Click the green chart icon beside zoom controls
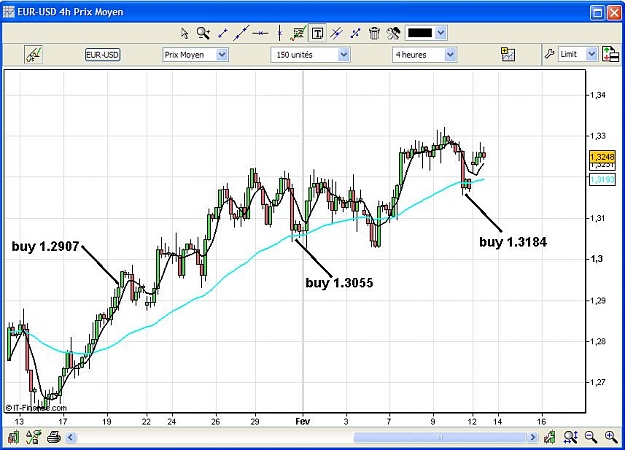 click(x=550, y=437)
